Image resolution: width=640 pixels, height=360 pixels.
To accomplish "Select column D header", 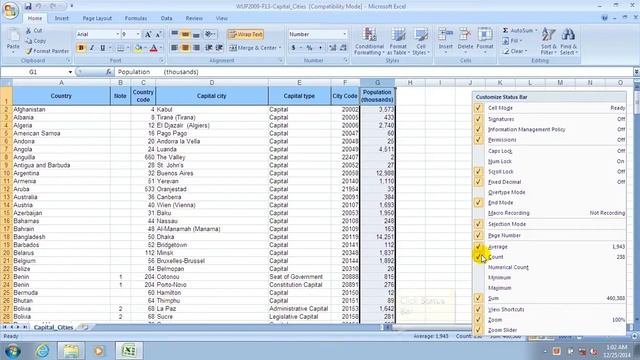I will click(211, 82).
